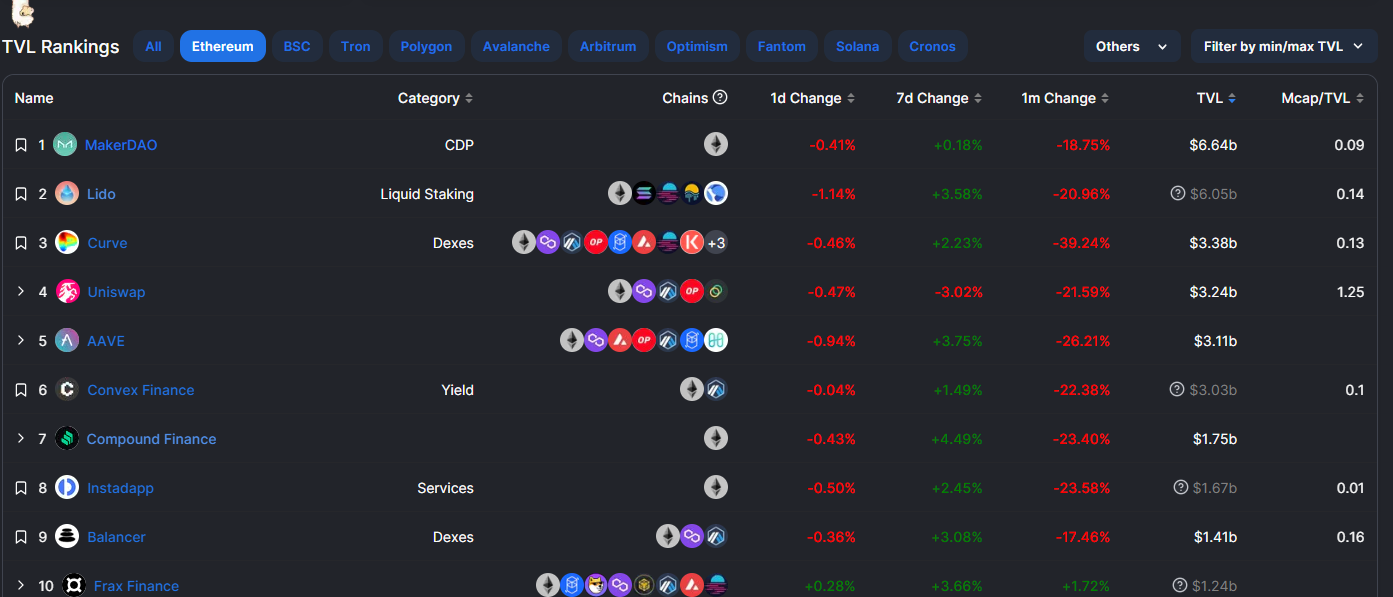Click the Curve rainbow logo icon

pyautogui.click(x=67, y=243)
